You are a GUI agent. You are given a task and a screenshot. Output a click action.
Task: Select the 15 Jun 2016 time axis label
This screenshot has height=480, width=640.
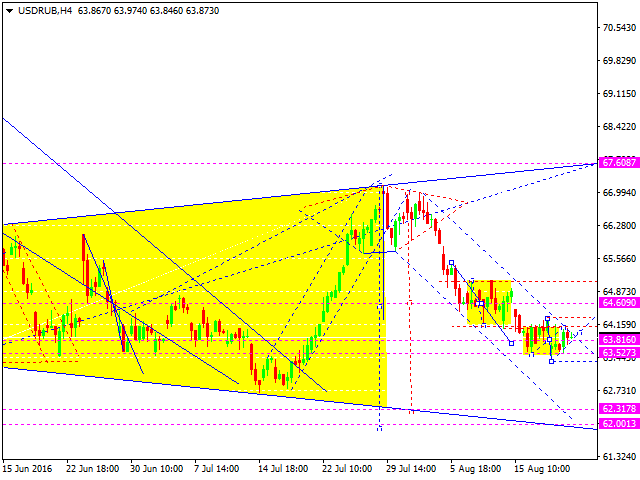point(27,469)
